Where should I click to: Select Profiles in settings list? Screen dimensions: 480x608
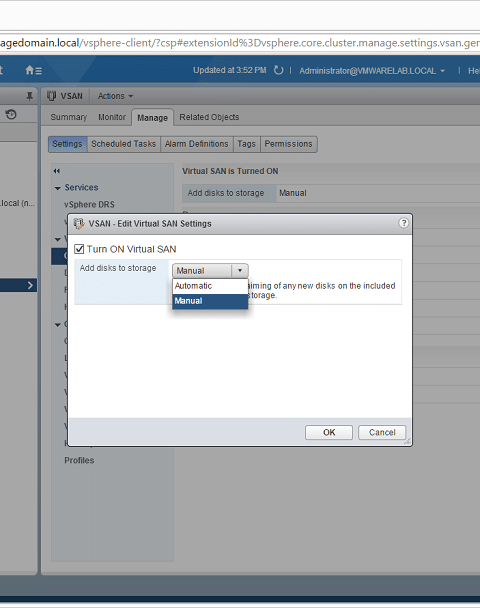[x=79, y=460]
